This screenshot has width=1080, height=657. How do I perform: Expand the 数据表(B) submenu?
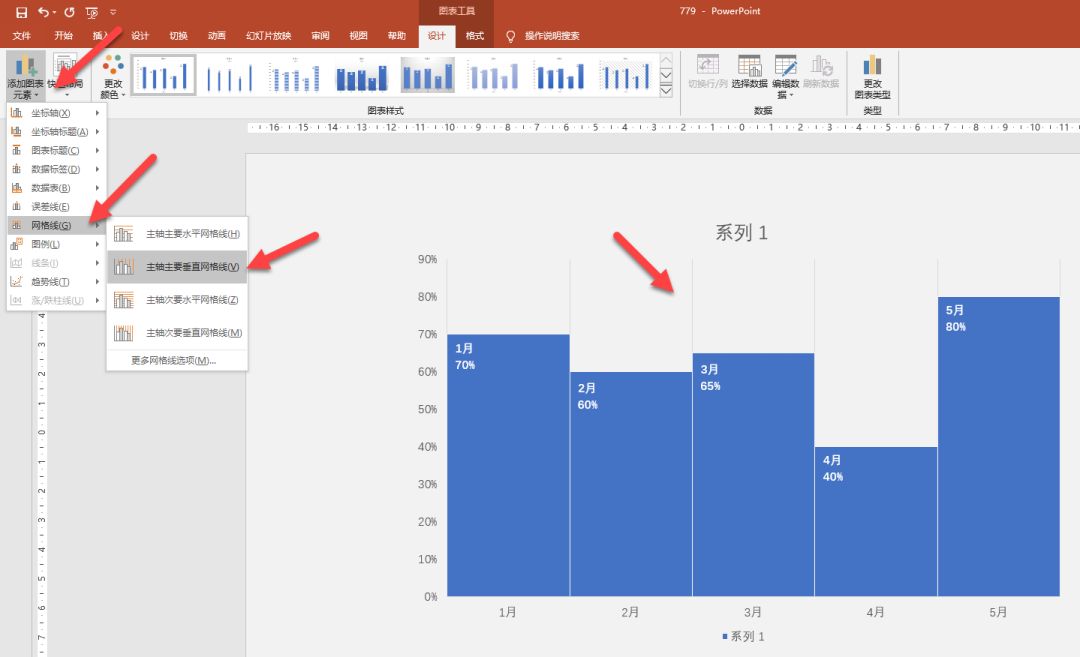click(x=55, y=188)
